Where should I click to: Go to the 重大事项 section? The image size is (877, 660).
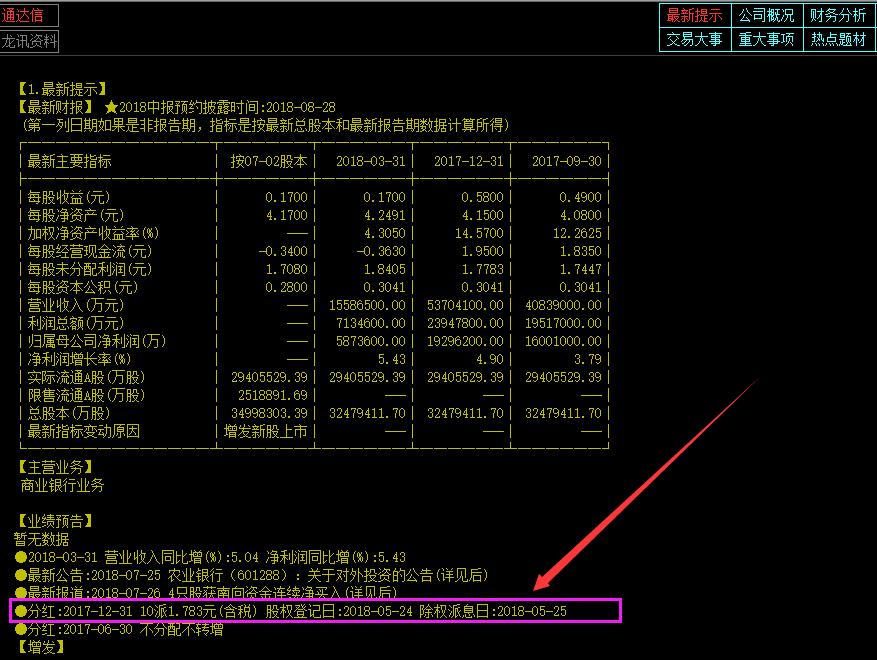point(767,39)
